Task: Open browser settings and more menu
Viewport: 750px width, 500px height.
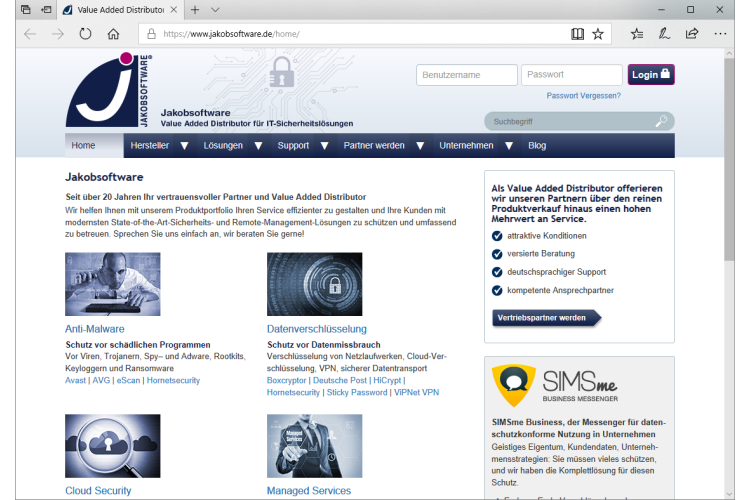Action: (x=720, y=33)
